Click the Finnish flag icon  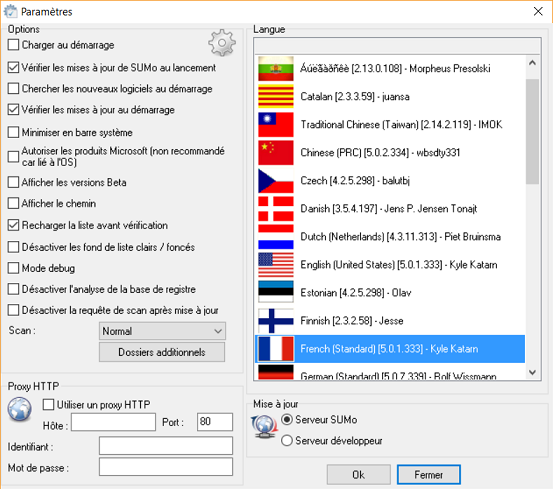coord(275,321)
